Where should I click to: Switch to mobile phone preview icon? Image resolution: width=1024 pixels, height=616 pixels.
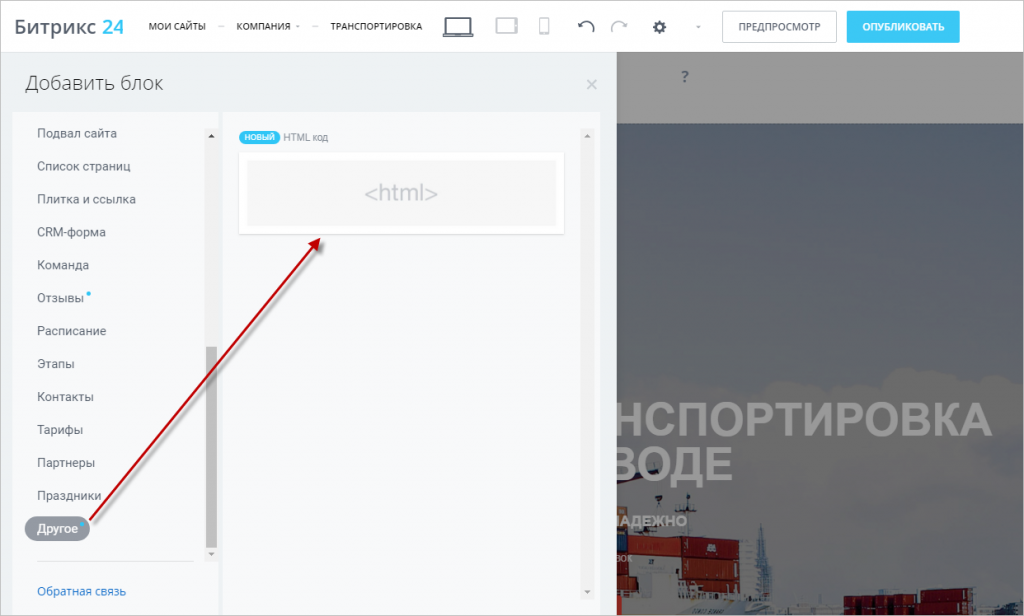tap(543, 26)
